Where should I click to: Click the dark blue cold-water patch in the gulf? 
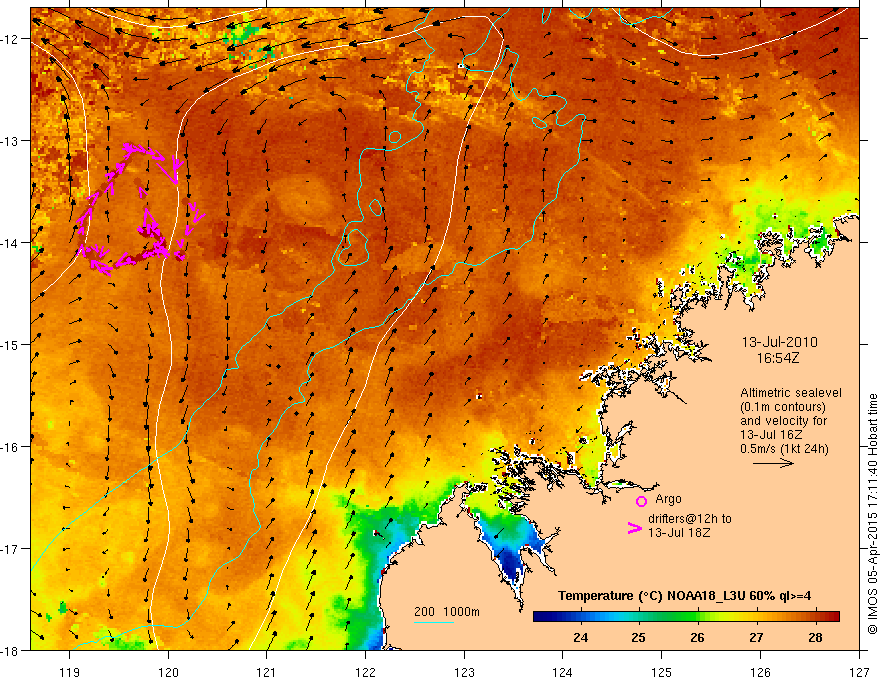click(513, 562)
